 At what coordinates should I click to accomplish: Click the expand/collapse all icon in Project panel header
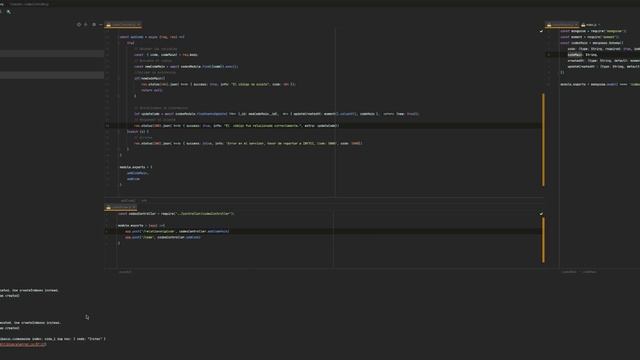tap(86, 24)
